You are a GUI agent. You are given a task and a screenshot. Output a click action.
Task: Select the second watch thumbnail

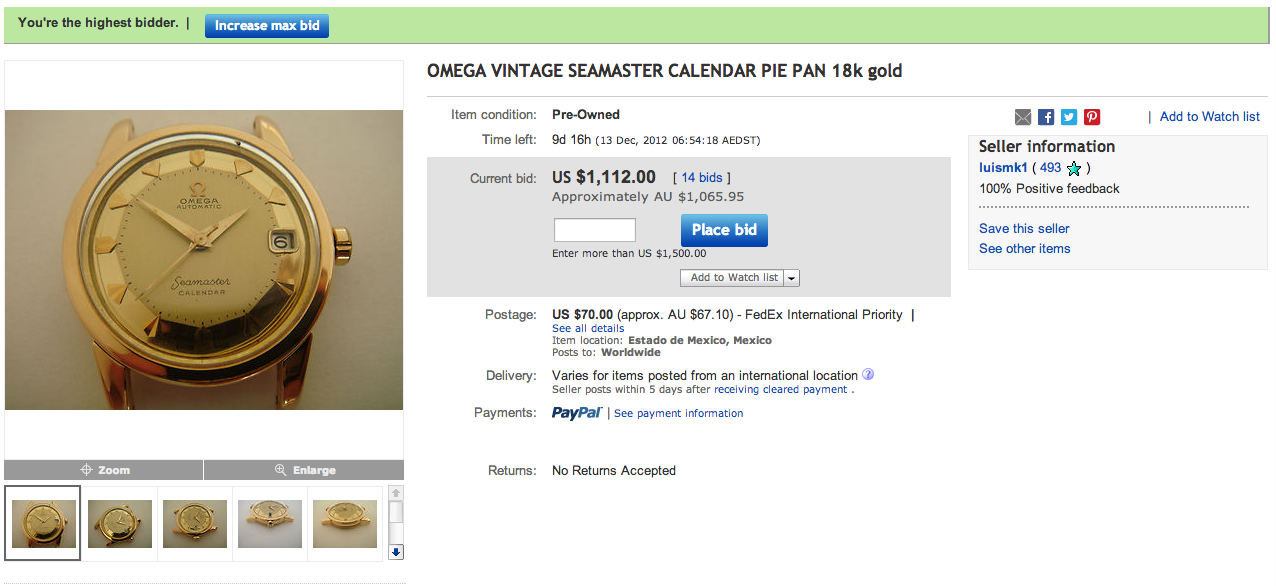pos(120,523)
